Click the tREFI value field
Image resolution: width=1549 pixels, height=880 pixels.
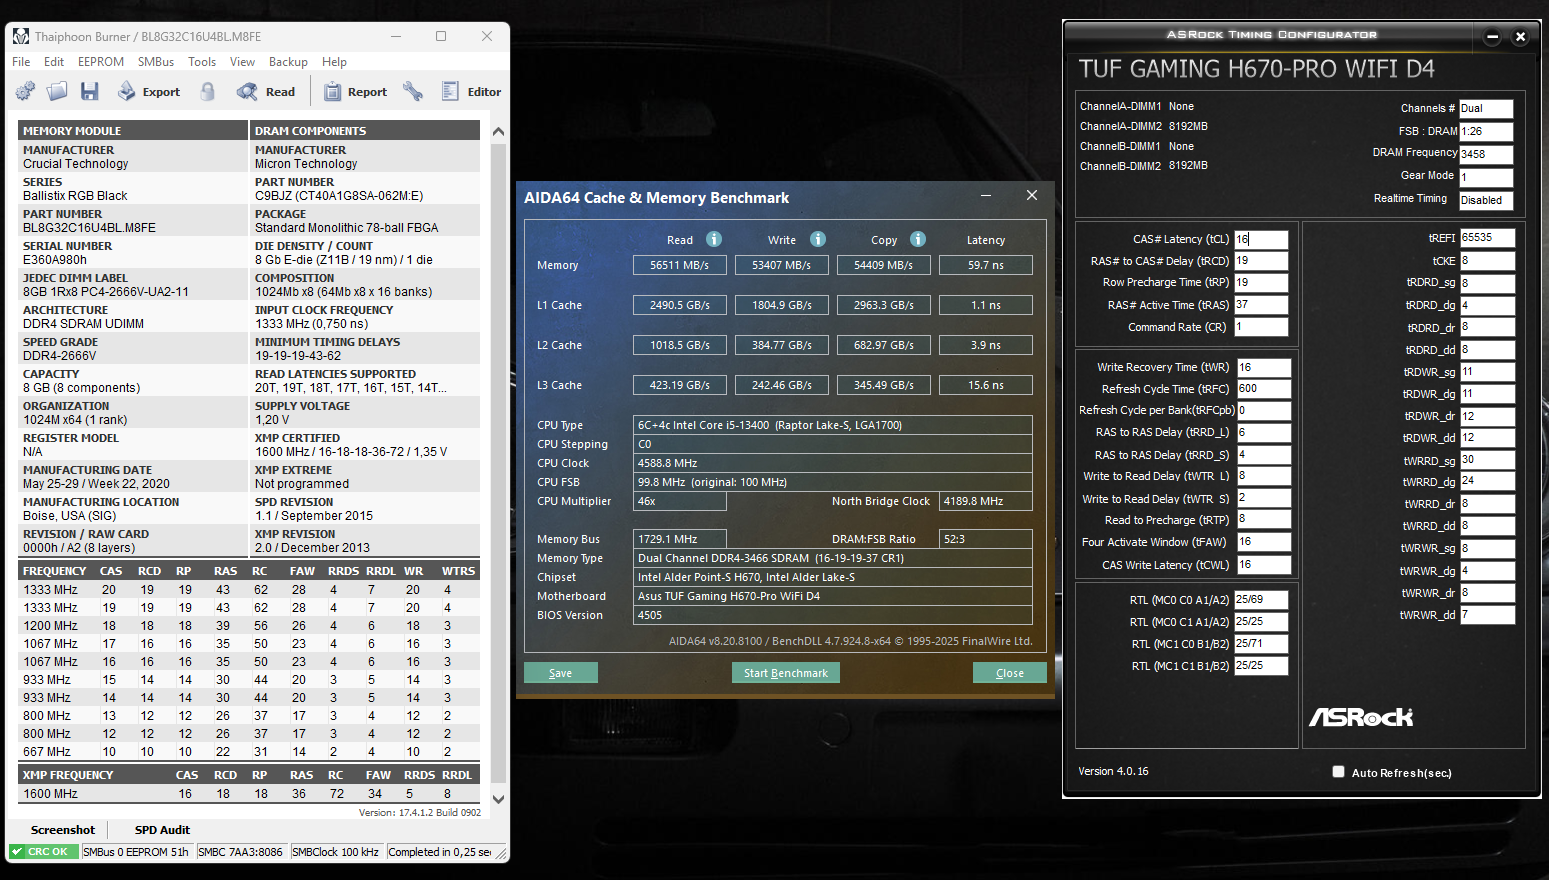pyautogui.click(x=1487, y=238)
